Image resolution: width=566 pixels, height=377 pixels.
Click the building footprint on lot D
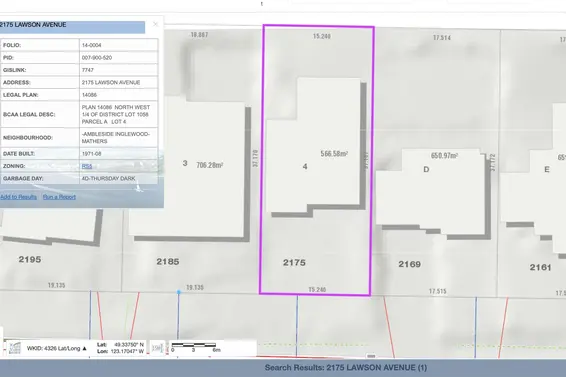(431, 191)
